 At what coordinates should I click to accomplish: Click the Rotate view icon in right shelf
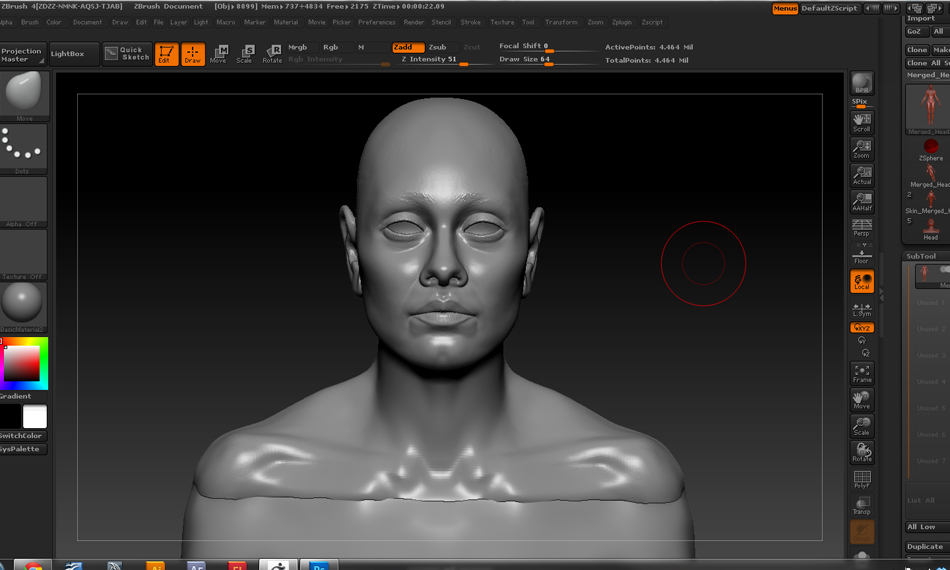(x=862, y=452)
